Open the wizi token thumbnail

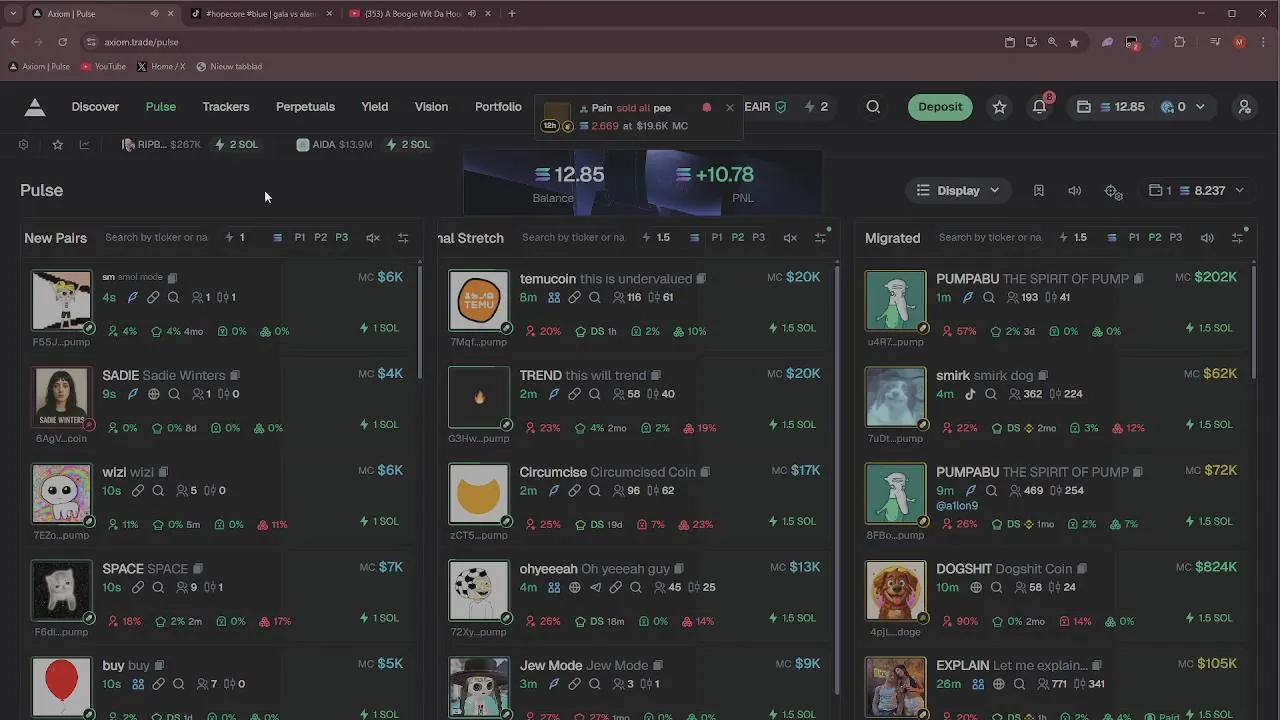(61, 493)
